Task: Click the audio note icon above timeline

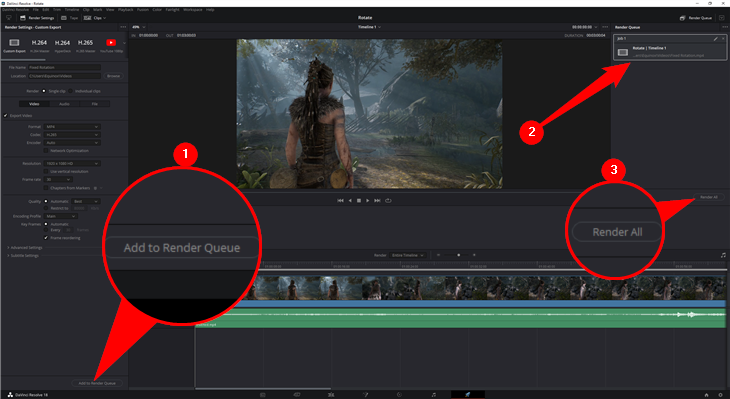Action: [723, 255]
